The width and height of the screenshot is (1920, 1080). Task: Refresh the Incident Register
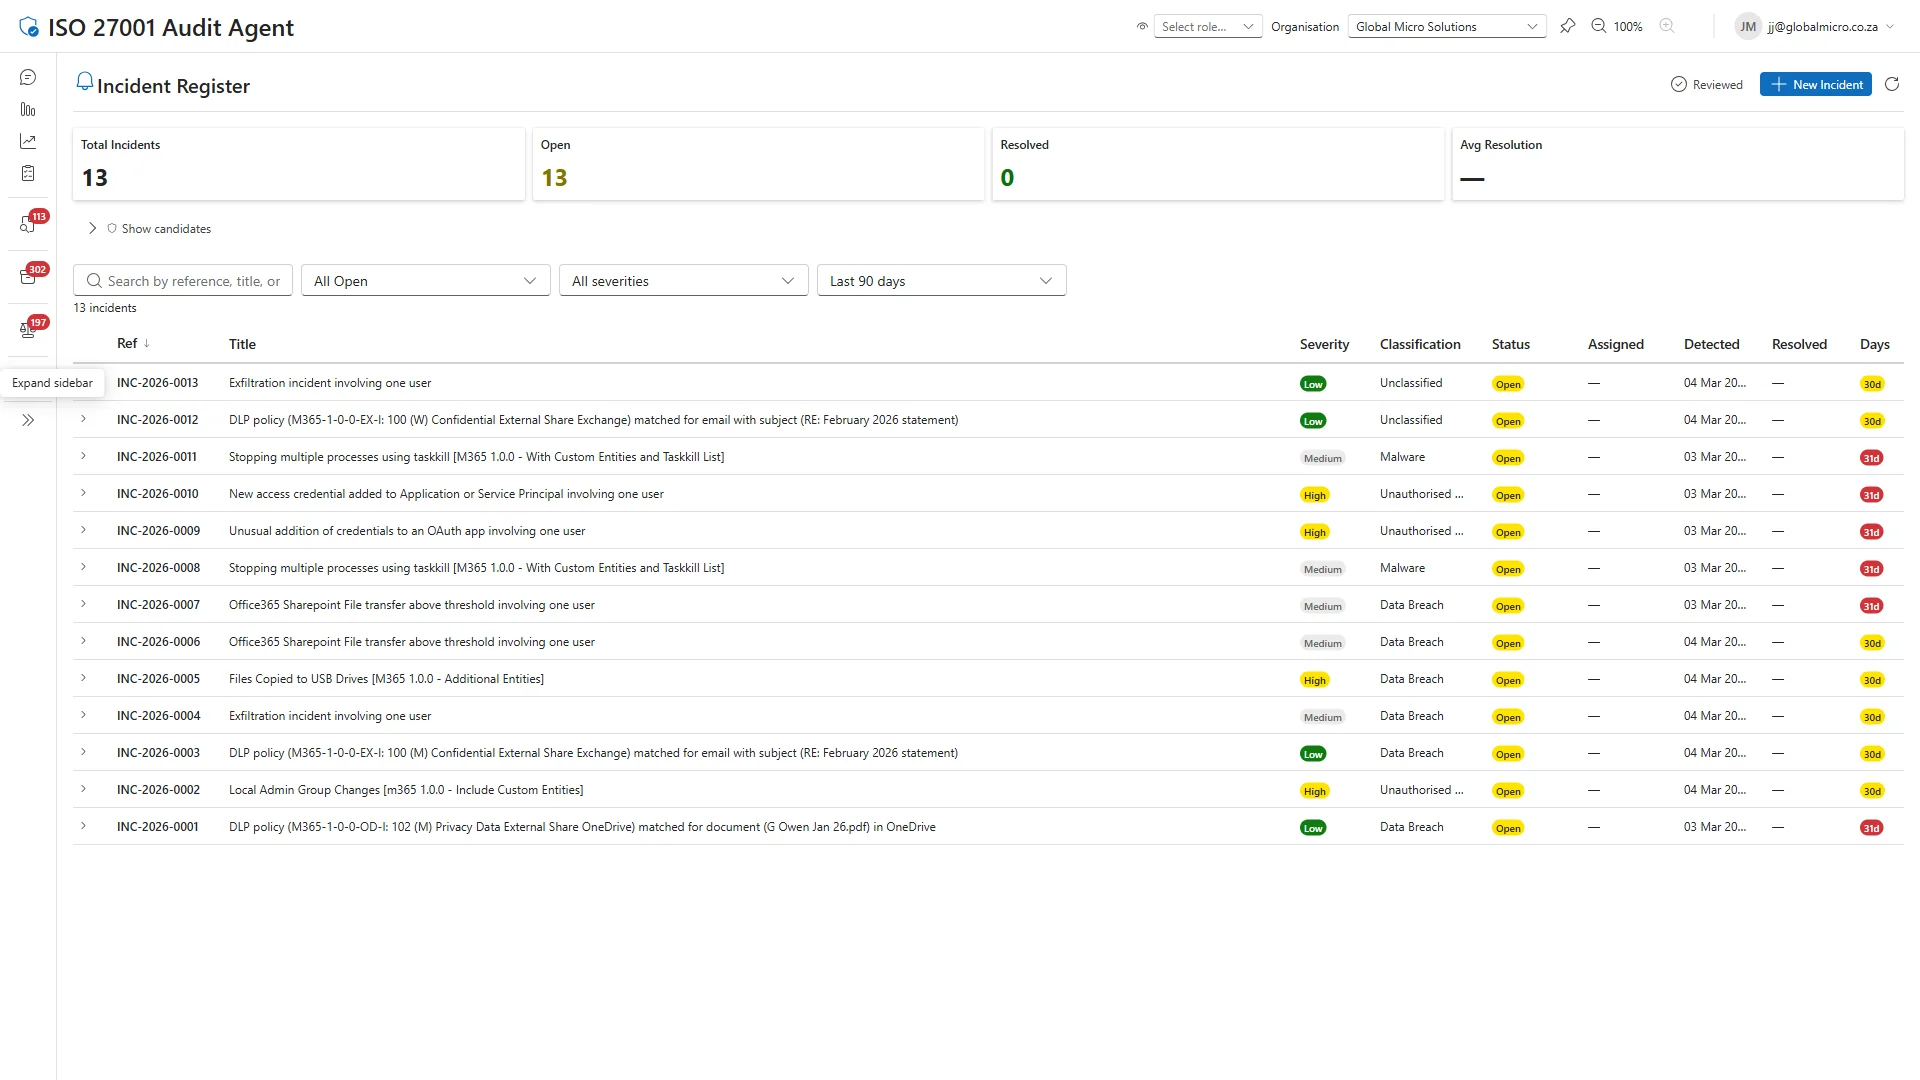tap(1892, 84)
